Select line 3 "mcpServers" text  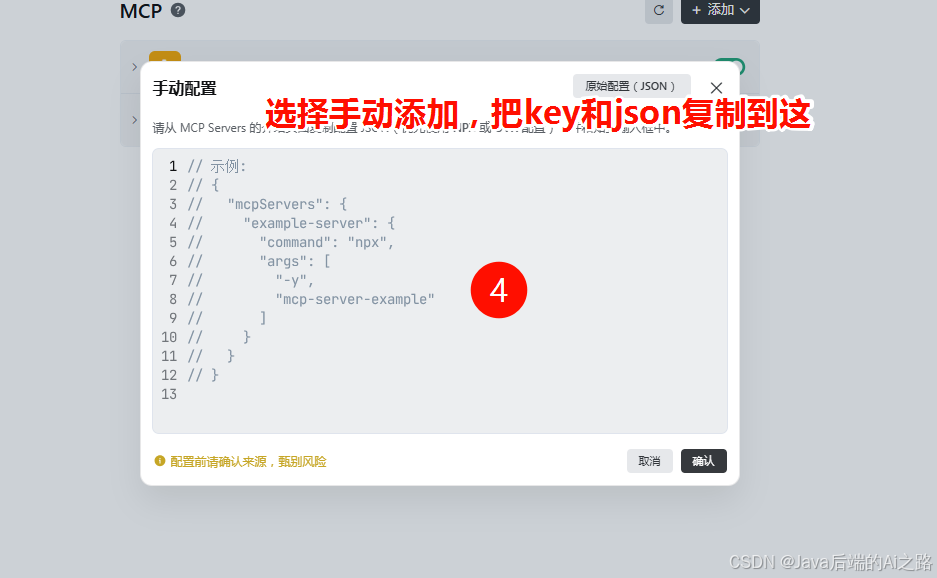pos(275,204)
